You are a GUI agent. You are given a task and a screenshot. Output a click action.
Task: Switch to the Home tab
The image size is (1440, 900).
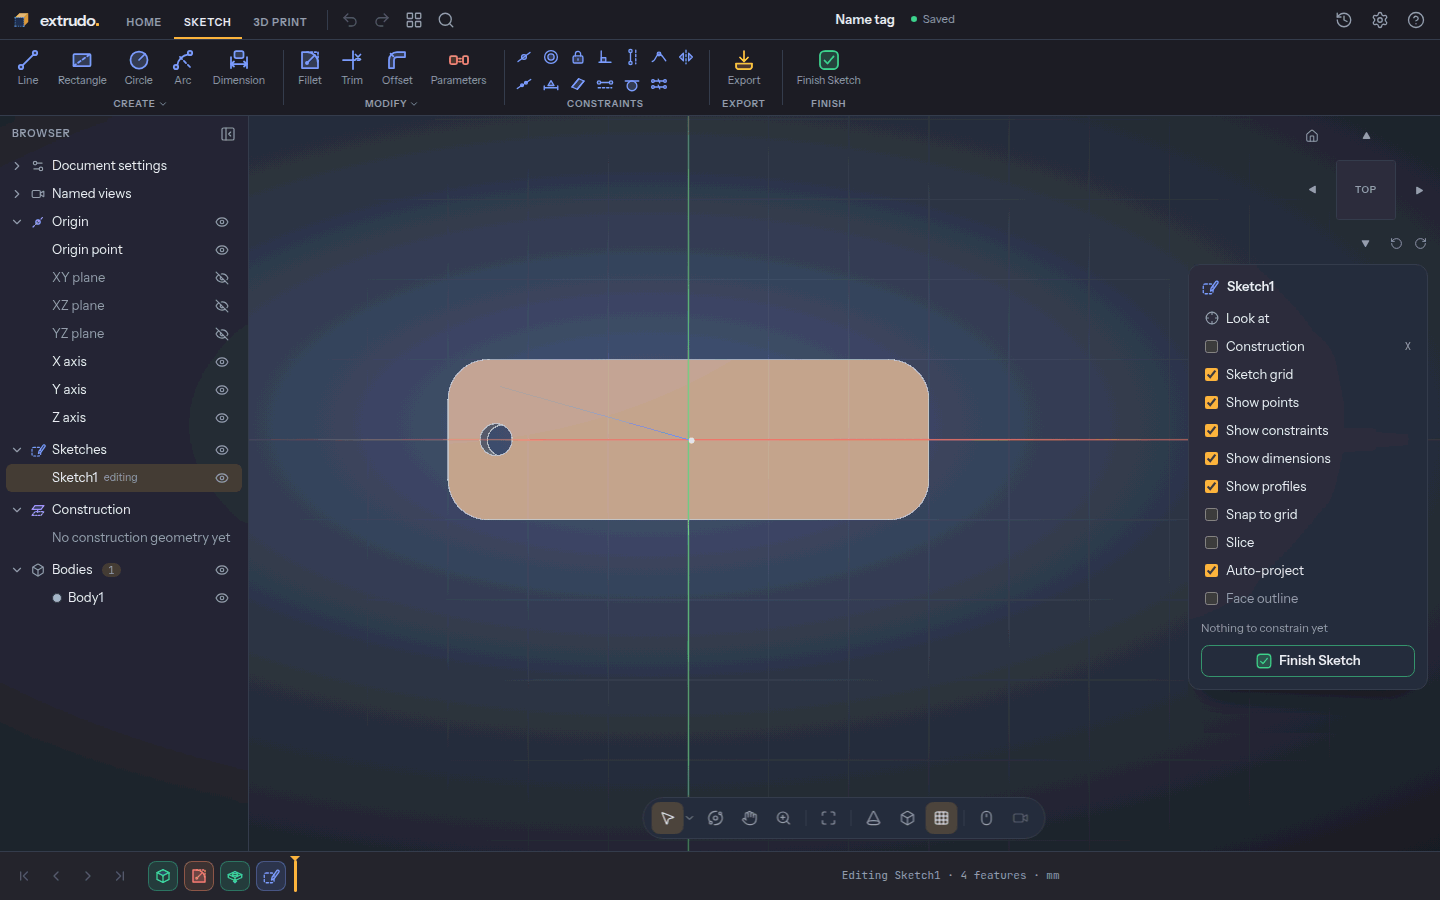point(144,22)
